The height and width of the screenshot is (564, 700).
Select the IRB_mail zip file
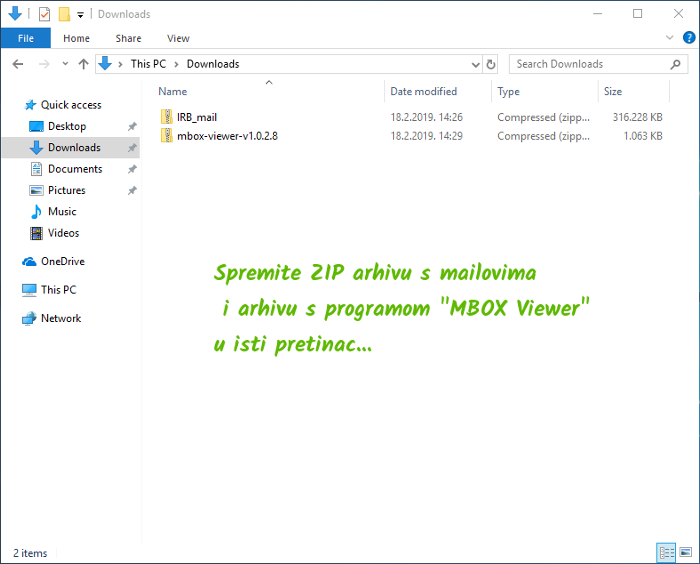197,117
